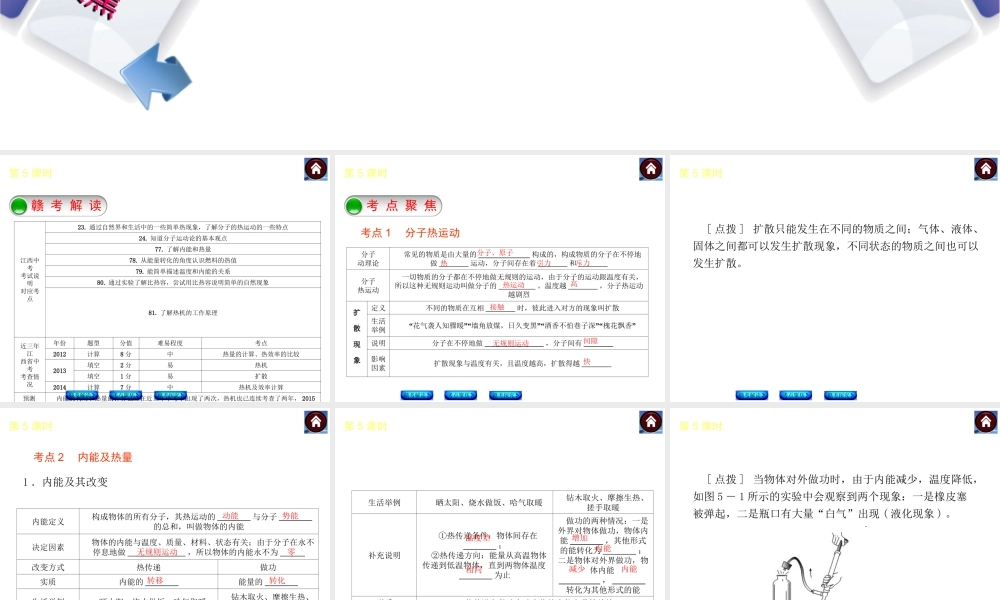Screen dimensions: 1000x600
Task: Click the middle blue nav button on 扩散 点拨 slide
Action: click(795, 395)
